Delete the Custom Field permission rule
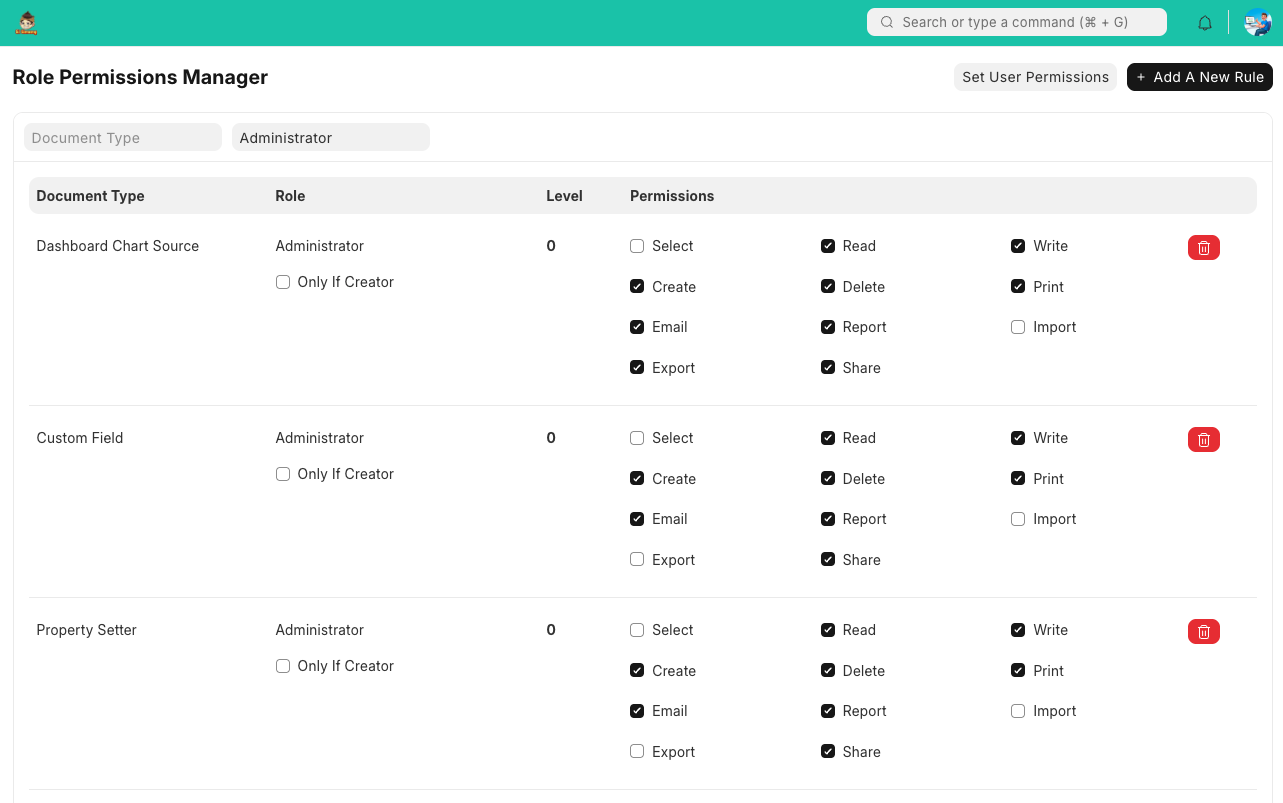 pyautogui.click(x=1203, y=439)
